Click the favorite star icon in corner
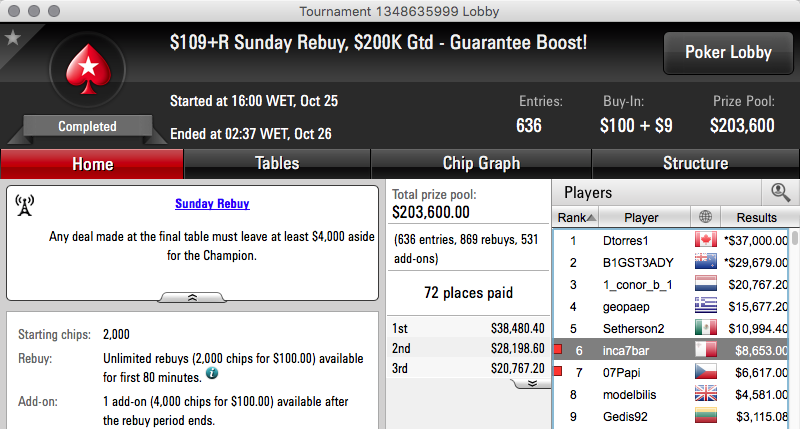The image size is (800, 429). click(12, 38)
